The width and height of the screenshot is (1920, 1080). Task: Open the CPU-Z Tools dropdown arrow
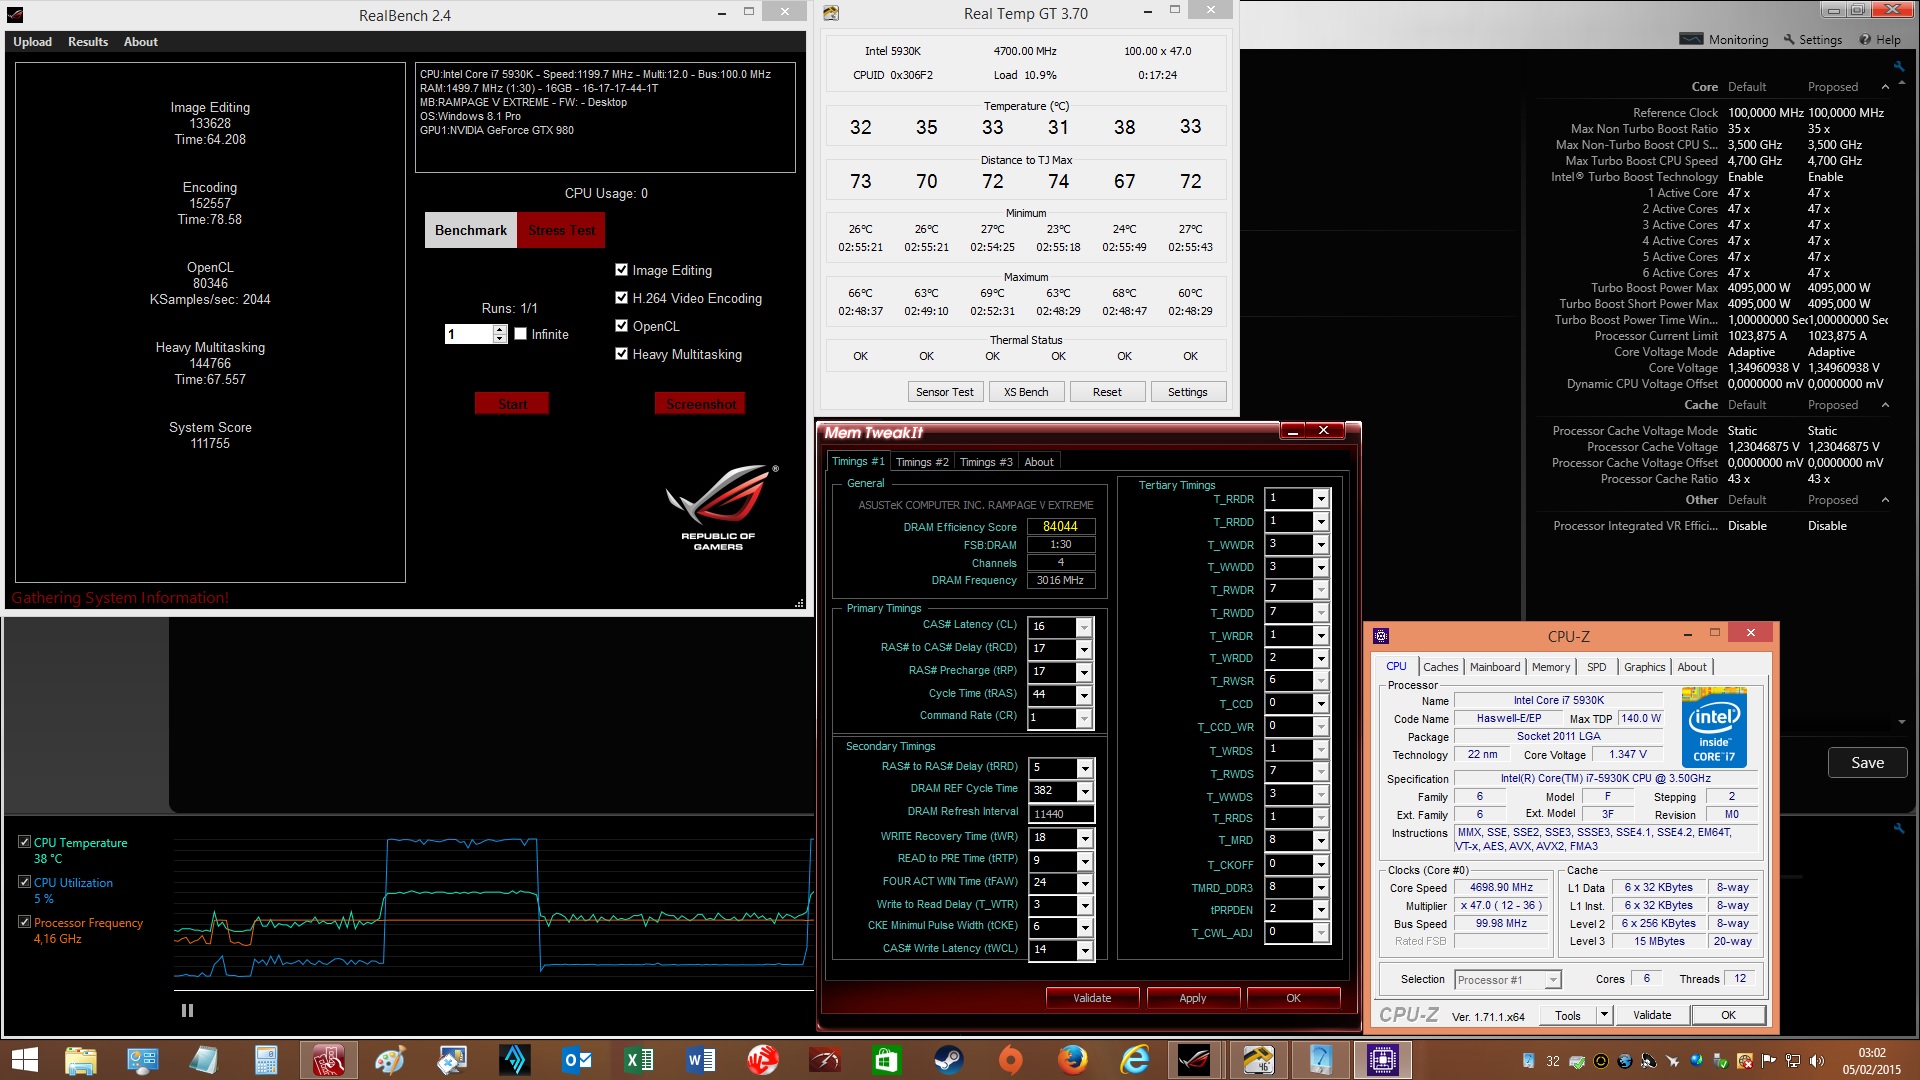point(1605,1015)
